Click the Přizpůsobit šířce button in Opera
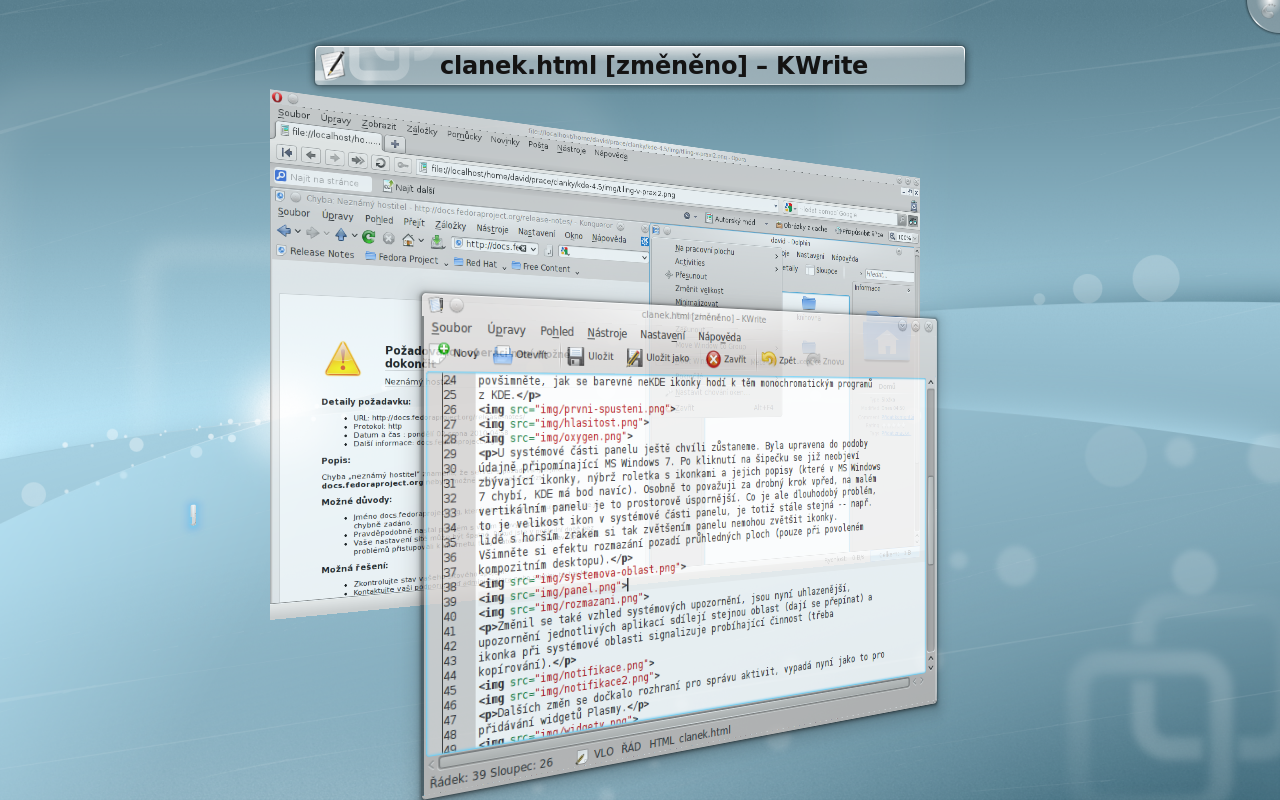The height and width of the screenshot is (800, 1280). tap(859, 233)
